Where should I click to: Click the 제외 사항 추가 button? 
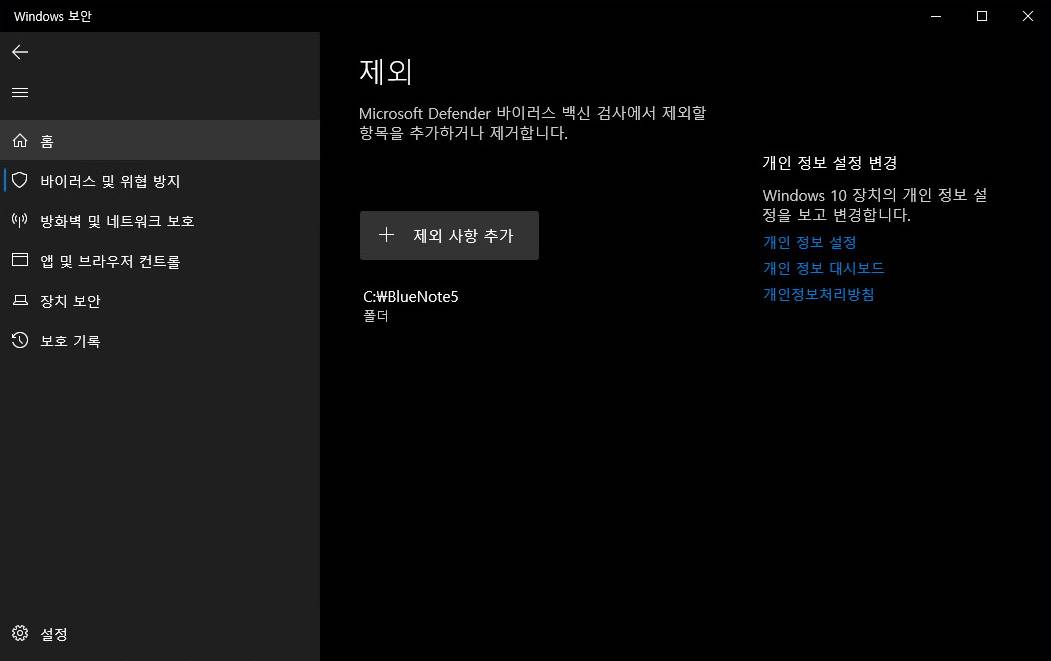click(449, 235)
